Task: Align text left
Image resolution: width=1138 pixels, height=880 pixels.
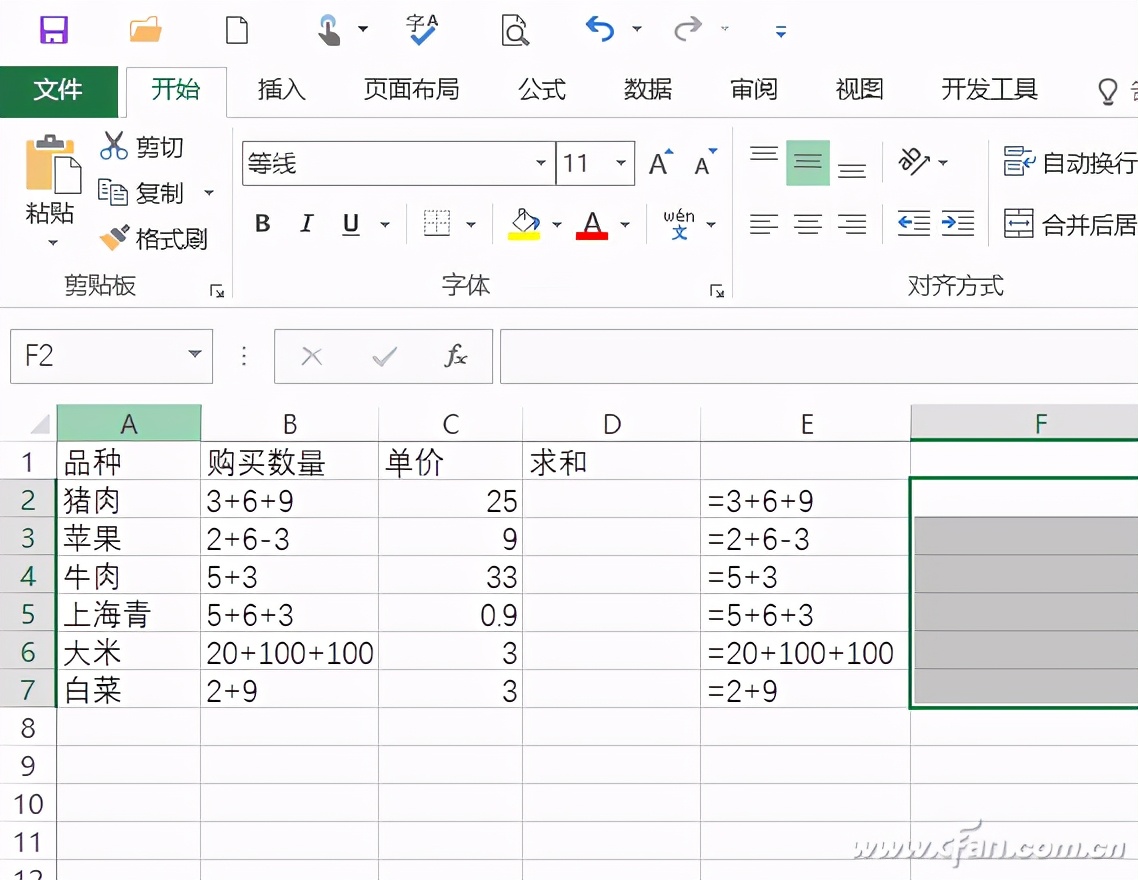Action: coord(764,224)
